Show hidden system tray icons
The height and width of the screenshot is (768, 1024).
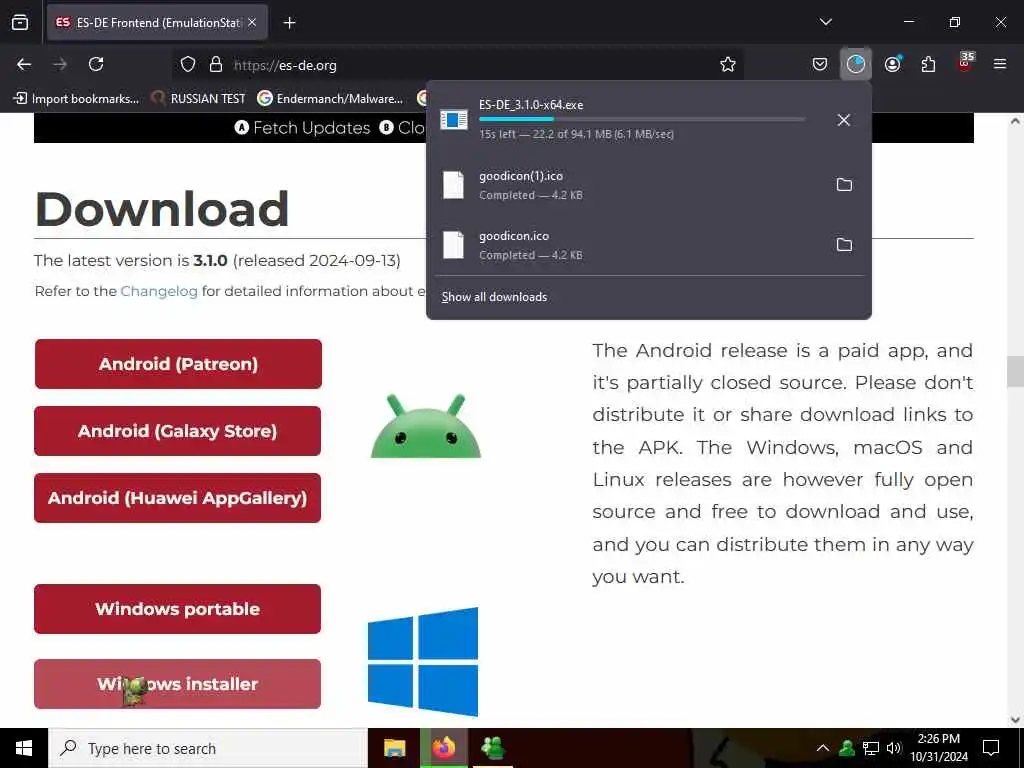coord(823,748)
